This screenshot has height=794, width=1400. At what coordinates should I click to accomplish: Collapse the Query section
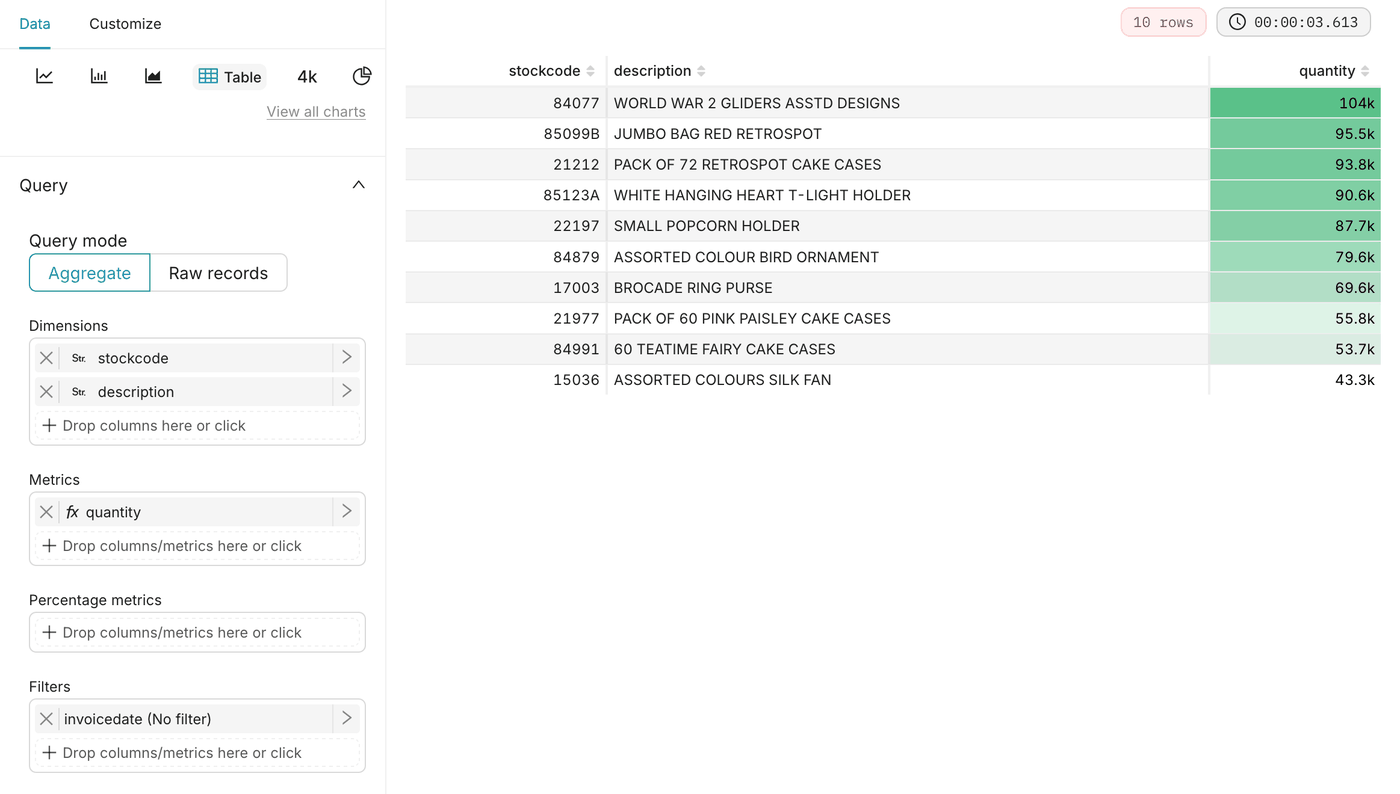(x=358, y=185)
